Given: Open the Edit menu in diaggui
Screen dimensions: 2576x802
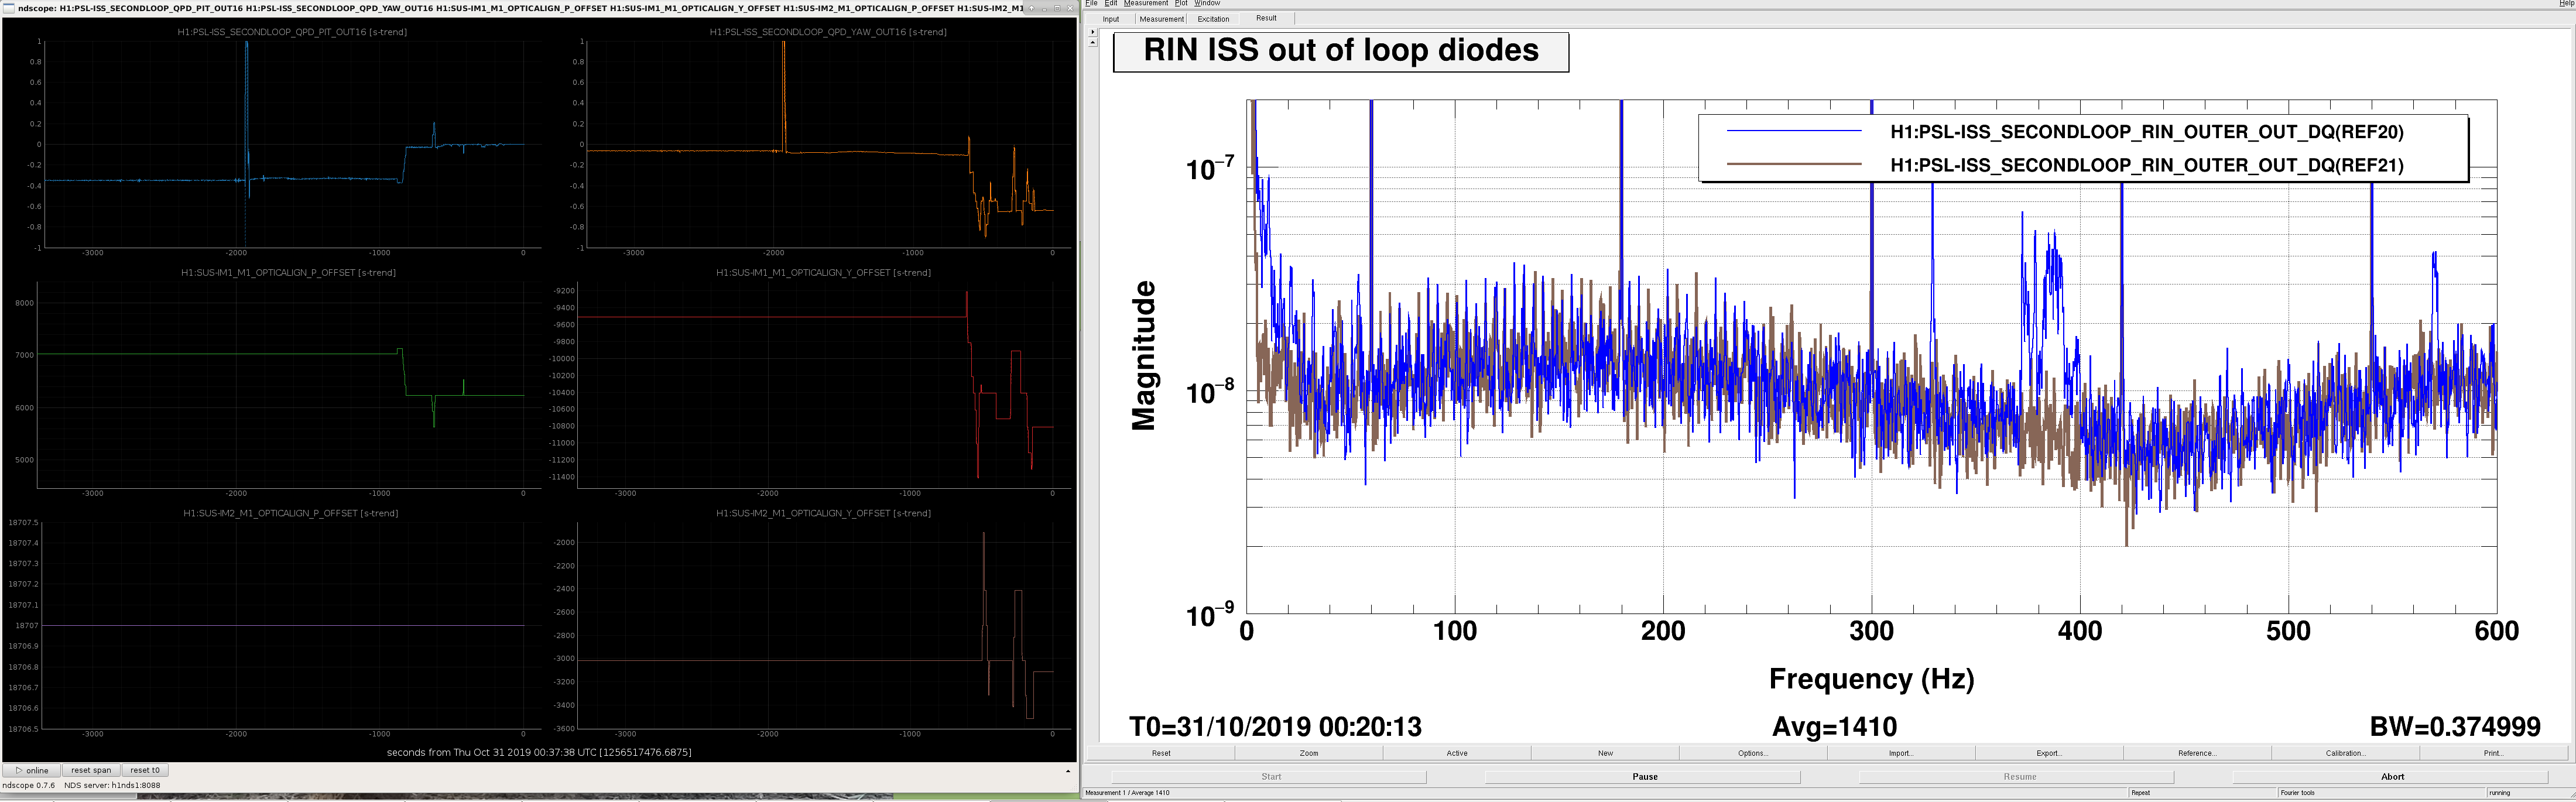Looking at the screenshot, I should pos(1110,4).
